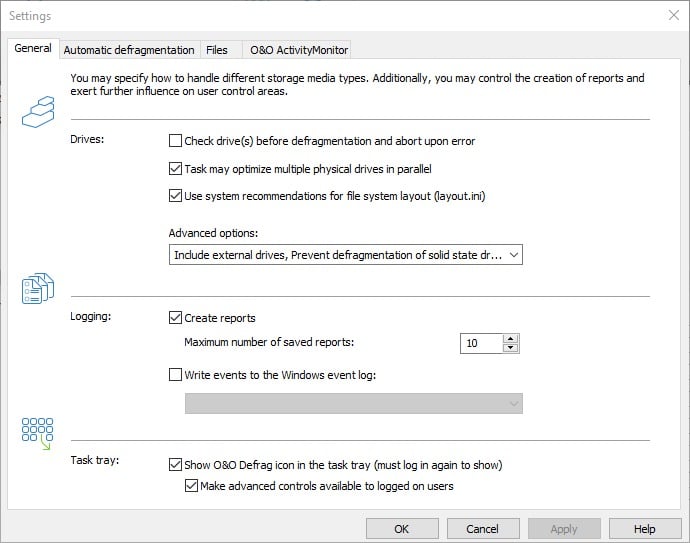Click the Maximum number of saved reports label
Screen dimensions: 690x543
pyautogui.click(x=269, y=342)
